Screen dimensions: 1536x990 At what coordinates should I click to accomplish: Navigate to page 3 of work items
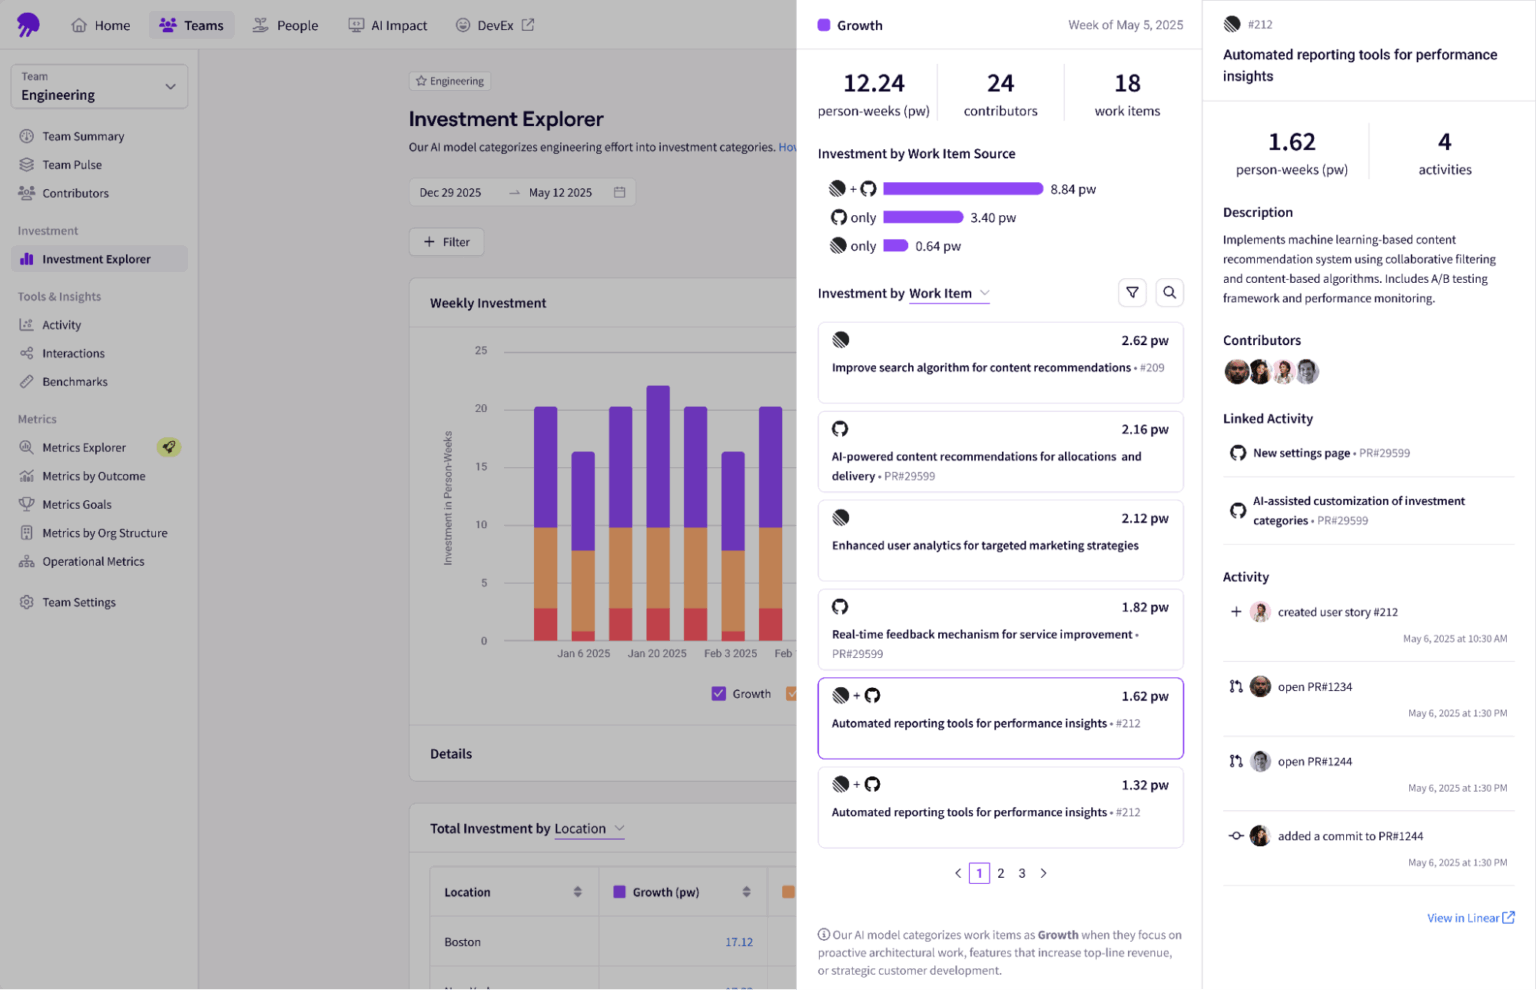(x=1022, y=873)
